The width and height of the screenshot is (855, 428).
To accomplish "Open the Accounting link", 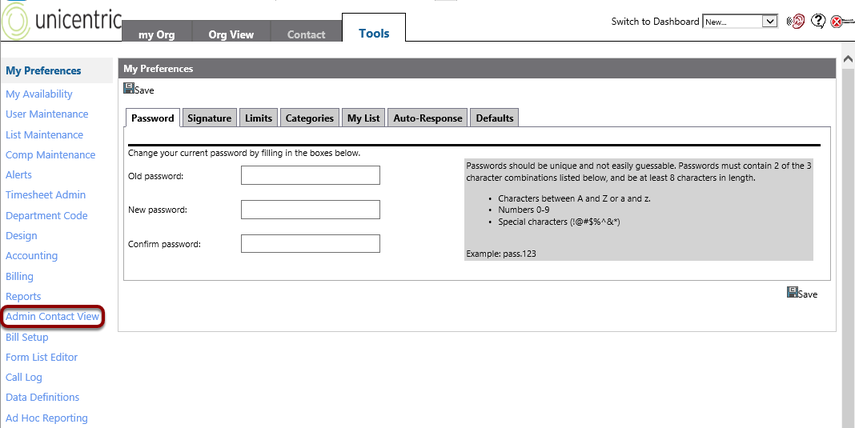I will tap(31, 256).
